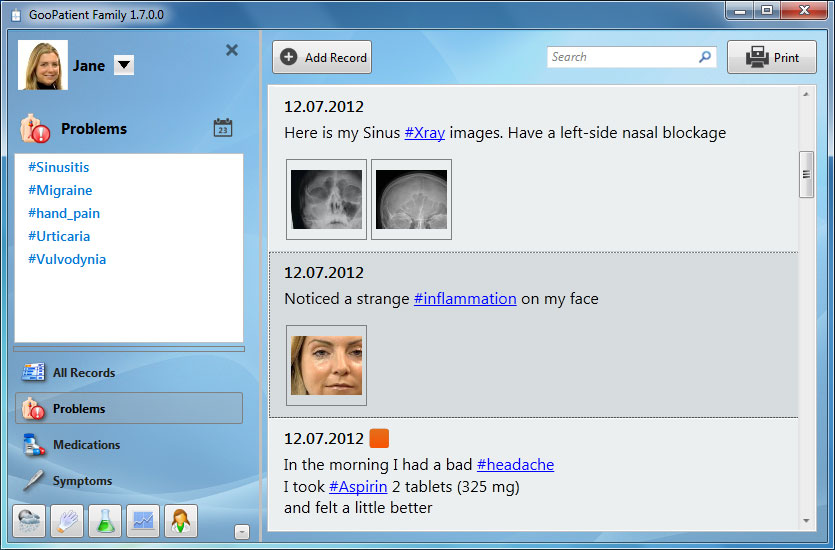Open the doctor avatar icon button
This screenshot has width=835, height=550.
coord(181,521)
